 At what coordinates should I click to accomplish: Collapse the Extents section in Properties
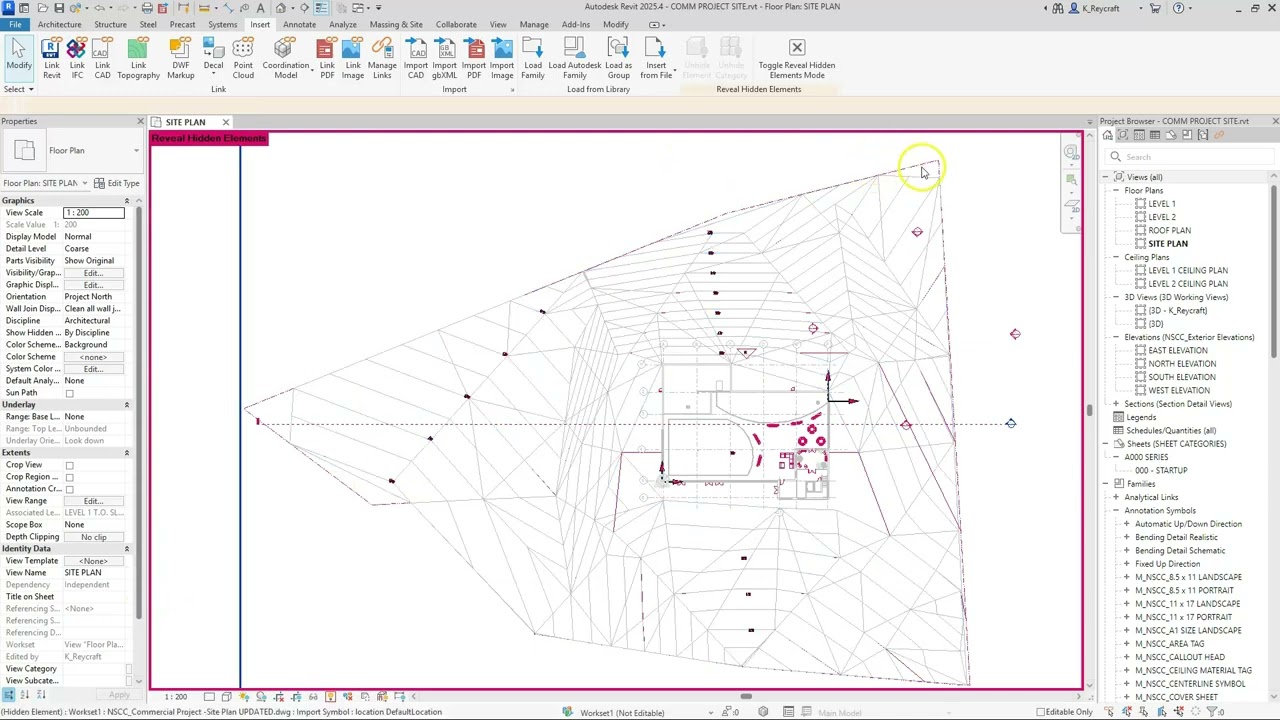tap(126, 453)
